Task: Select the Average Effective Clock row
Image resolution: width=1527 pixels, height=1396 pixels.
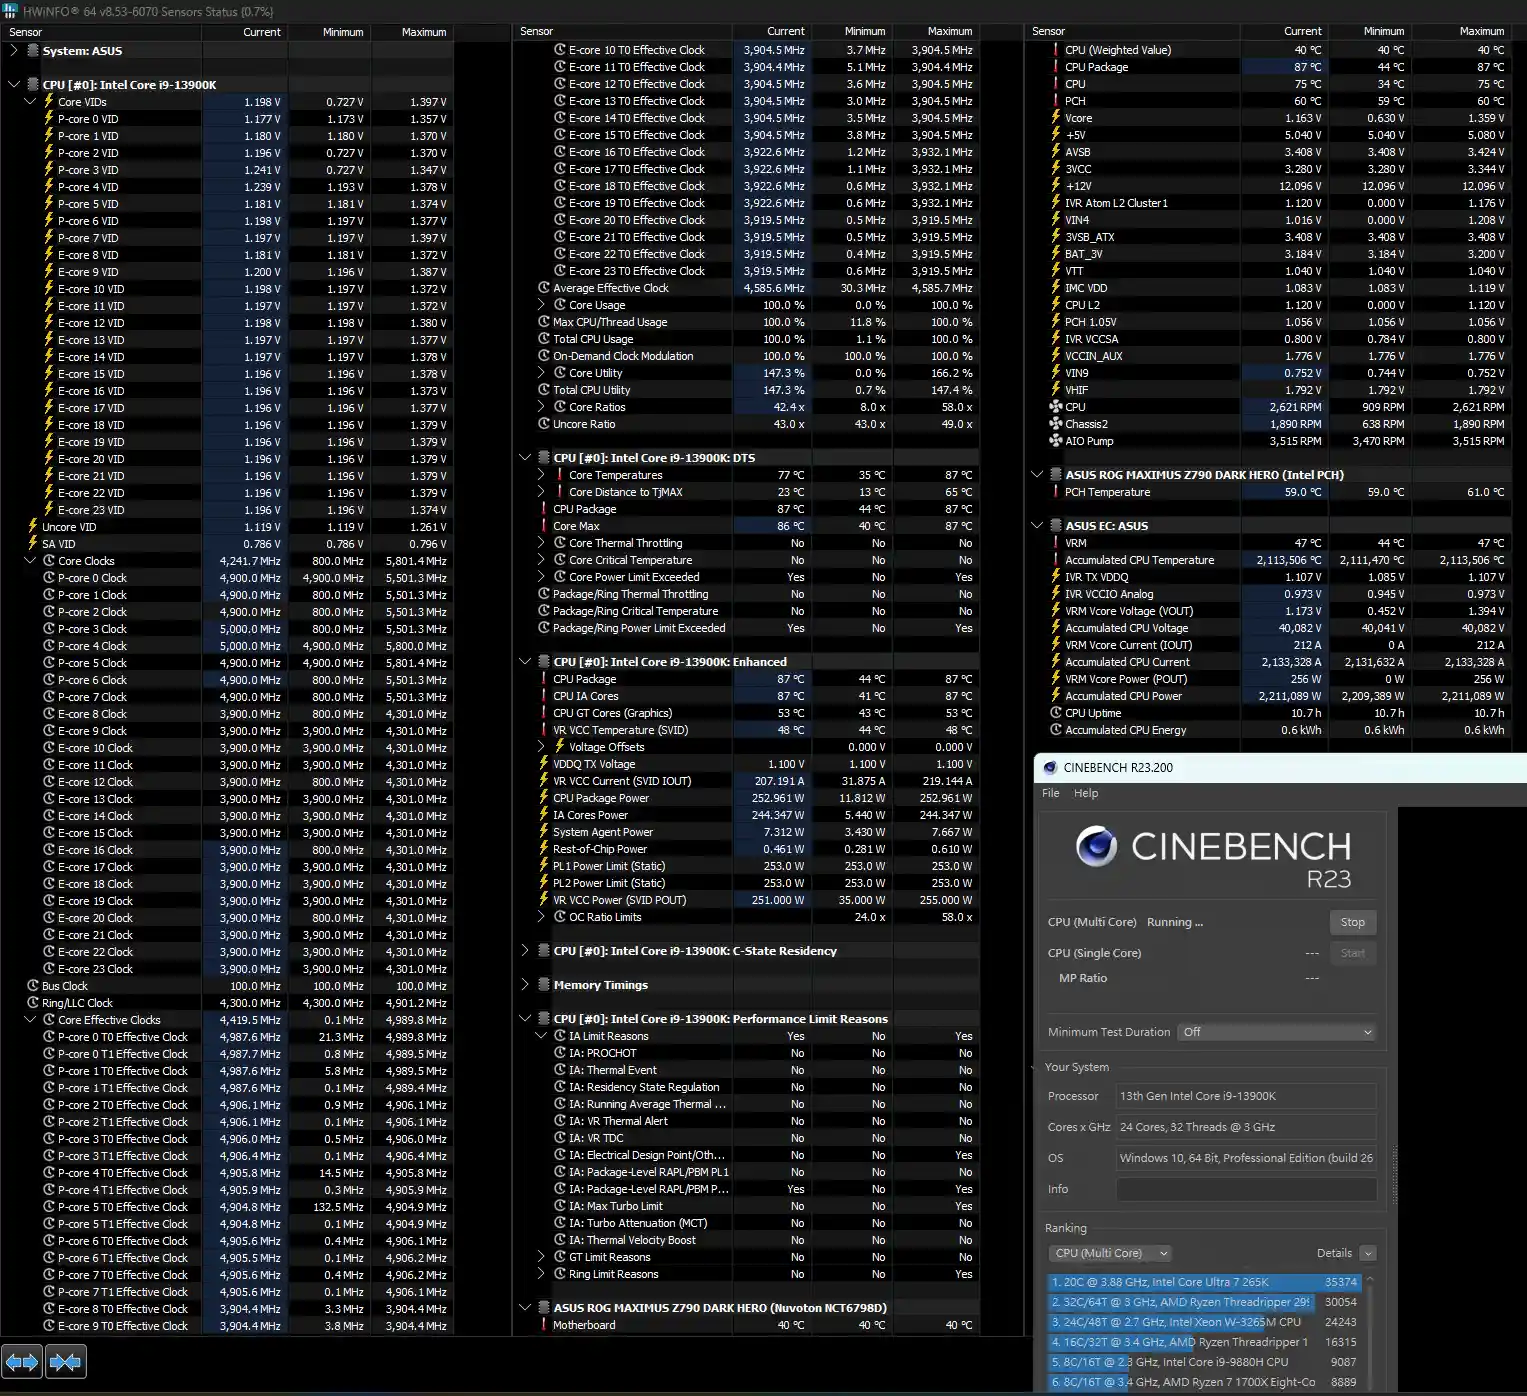Action: tap(748, 288)
